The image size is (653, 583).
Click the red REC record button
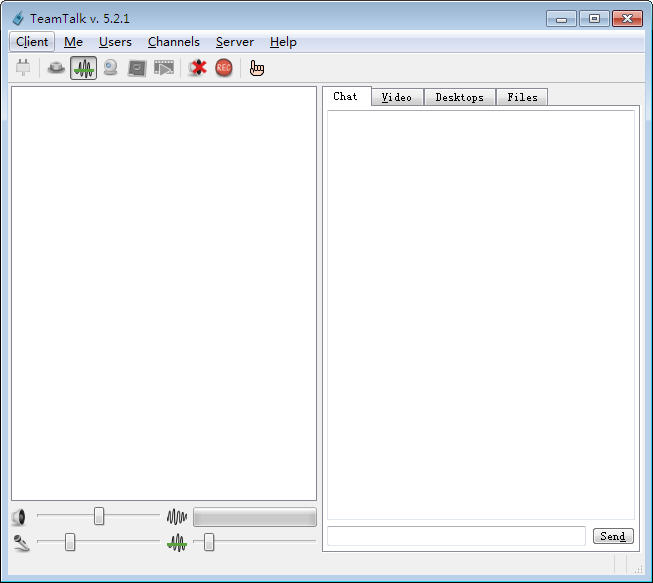224,68
